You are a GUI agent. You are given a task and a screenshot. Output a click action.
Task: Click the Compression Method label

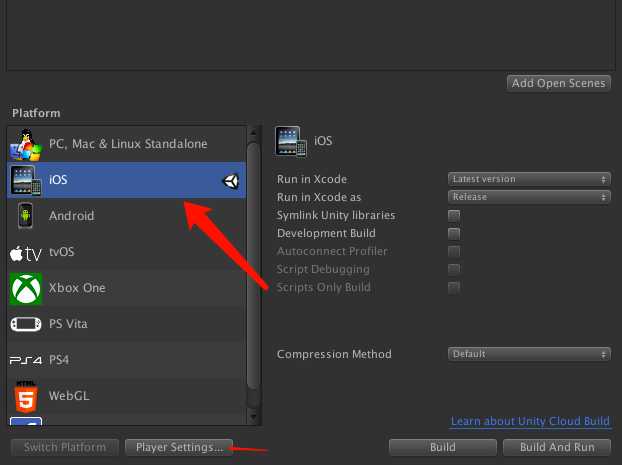coord(334,354)
